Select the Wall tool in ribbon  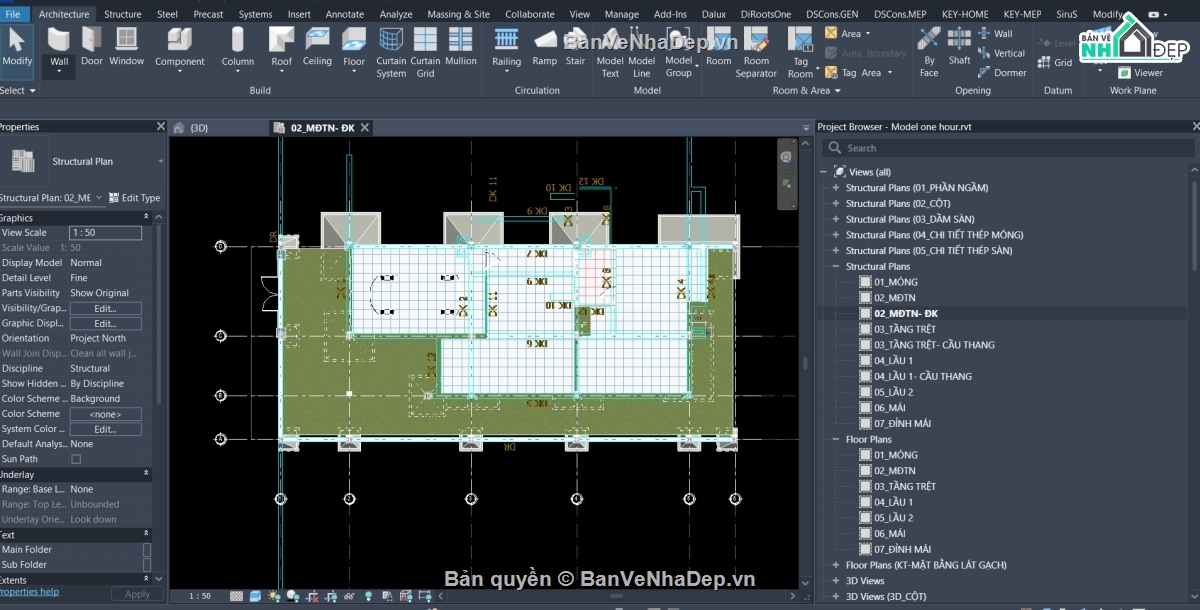pyautogui.click(x=59, y=48)
